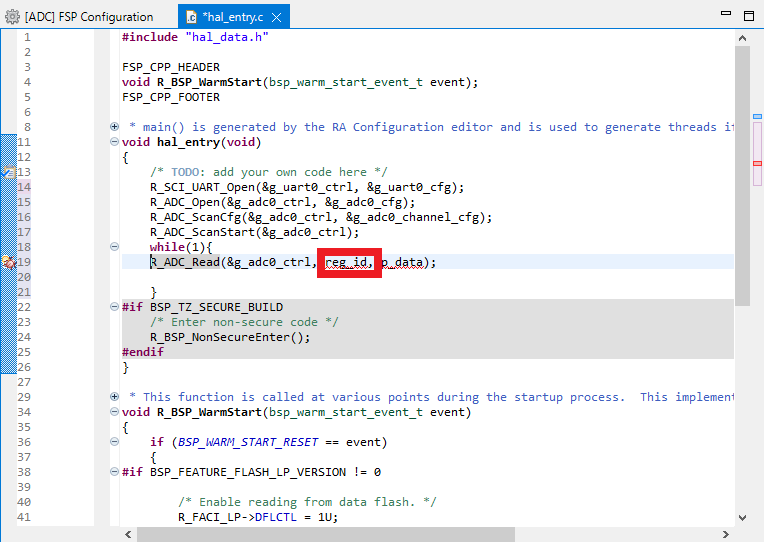This screenshot has height=542, width=764.
Task: Click line number 19 in the gutter
Action: tap(24, 262)
